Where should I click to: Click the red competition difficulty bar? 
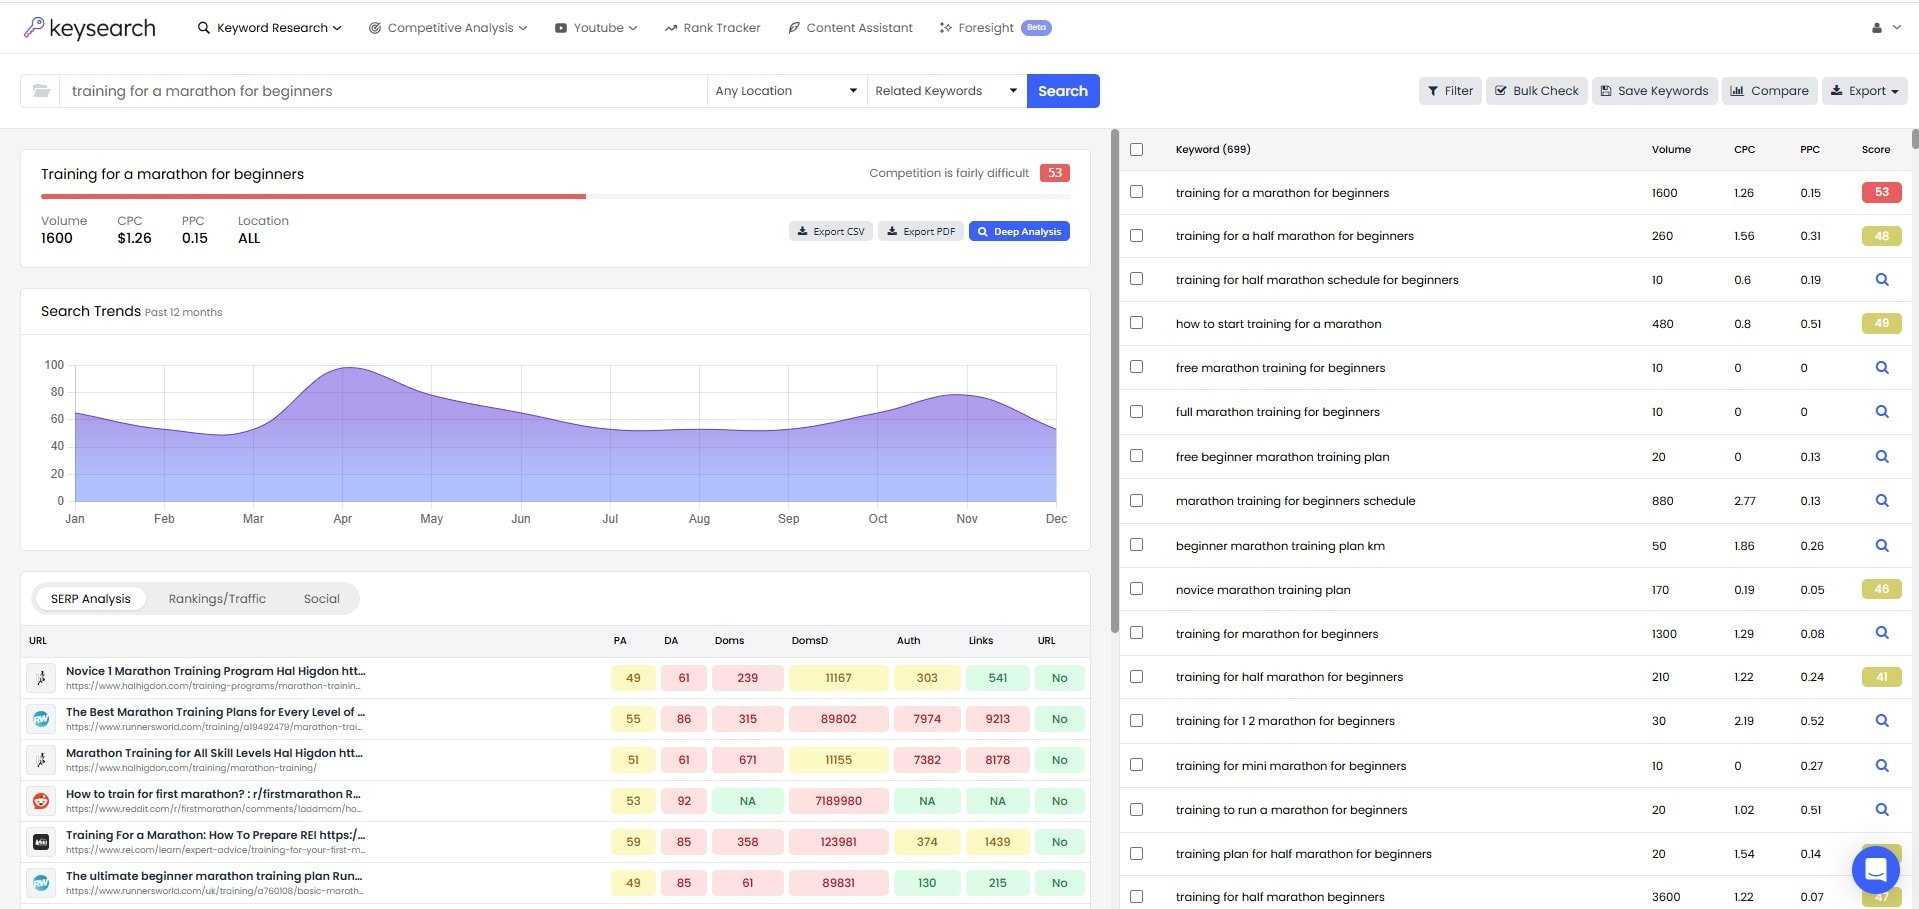click(310, 197)
